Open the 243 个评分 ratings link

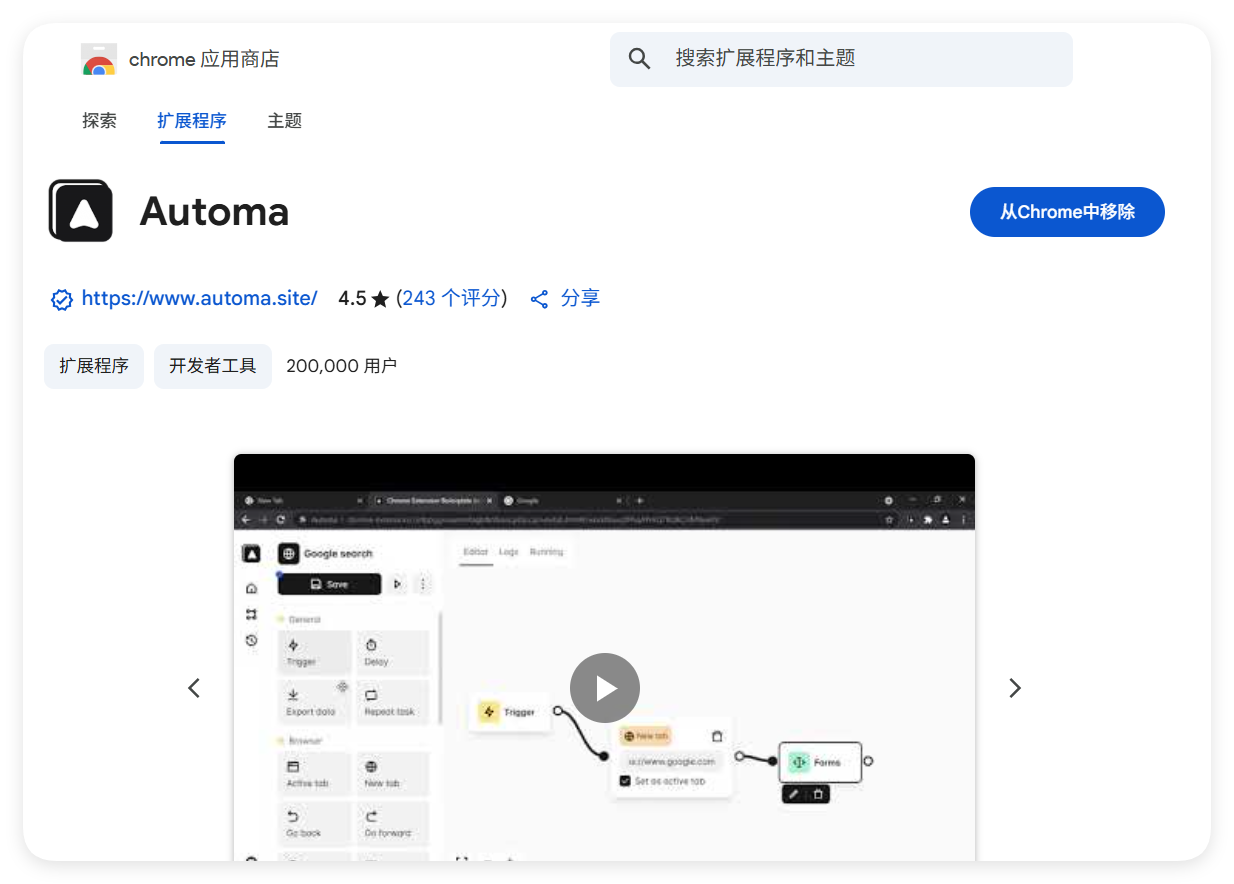(453, 298)
